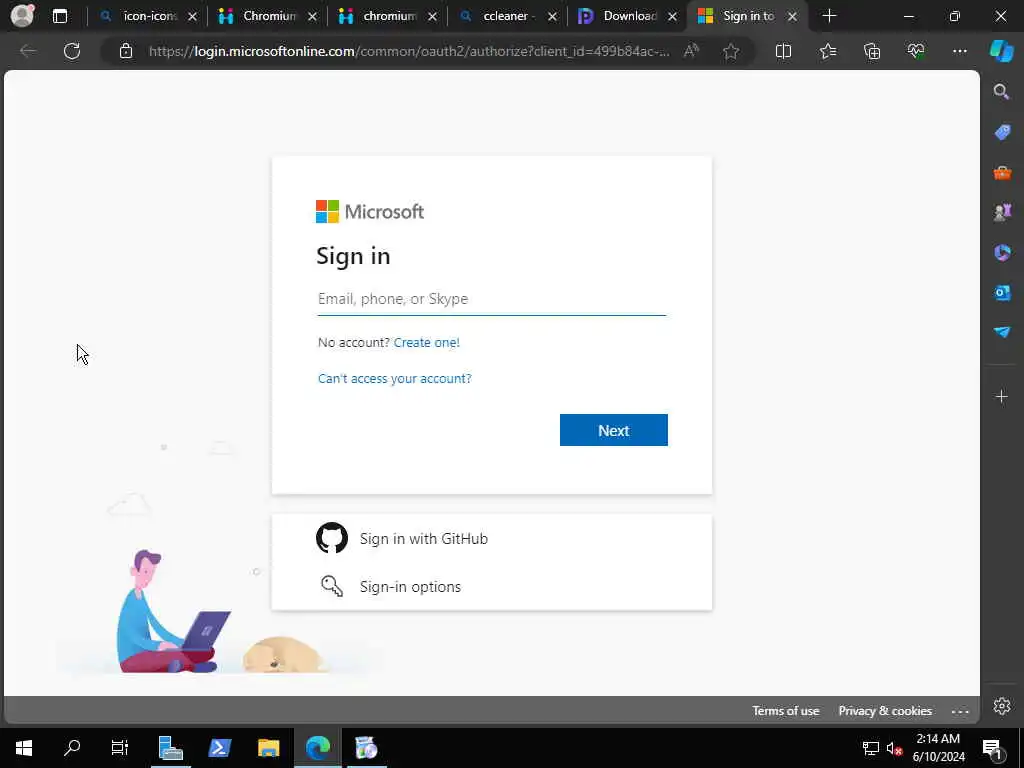Open File Explorer from taskbar
The height and width of the screenshot is (768, 1024).
[x=268, y=748]
